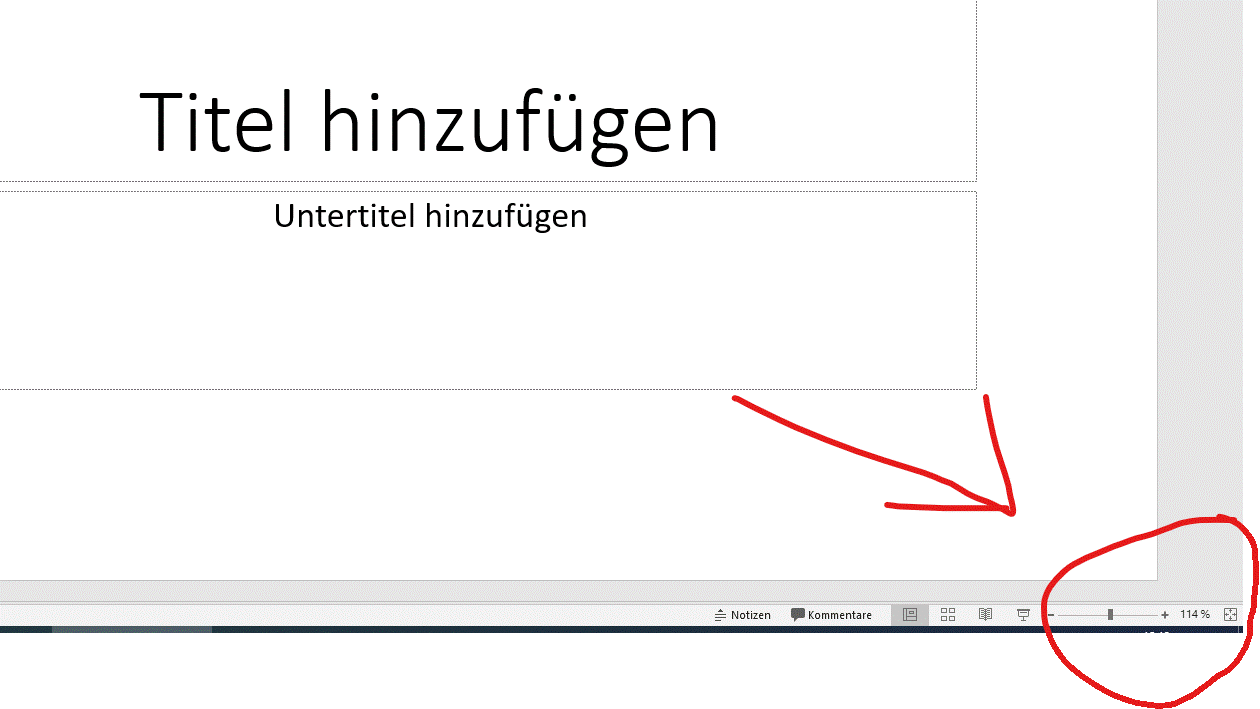This screenshot has height=709, width=1260.
Task: Click the zoom out minus button
Action: [1050, 615]
